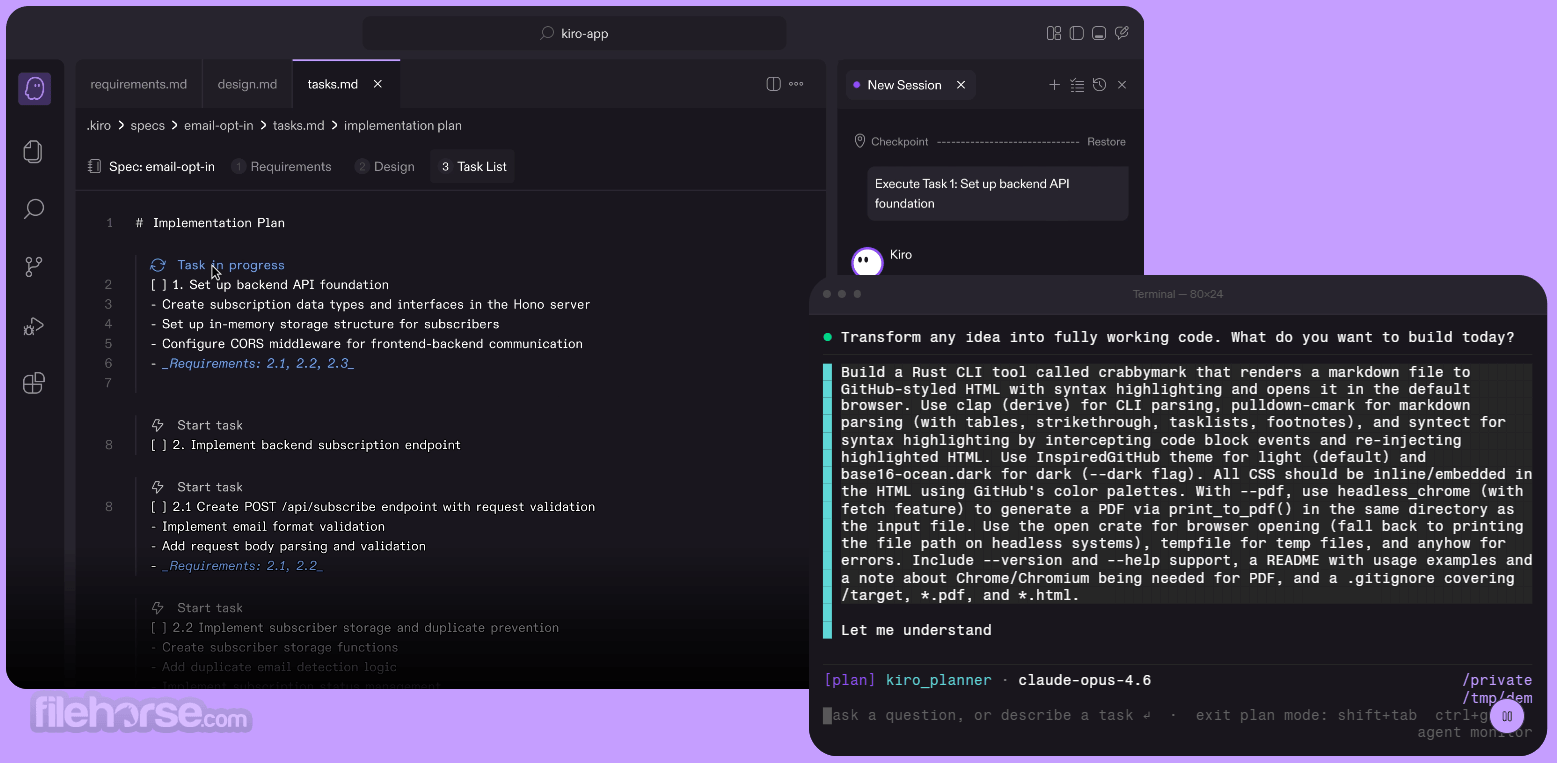Click the Configure CORS middleware line
1557x763 pixels.
pos(367,344)
